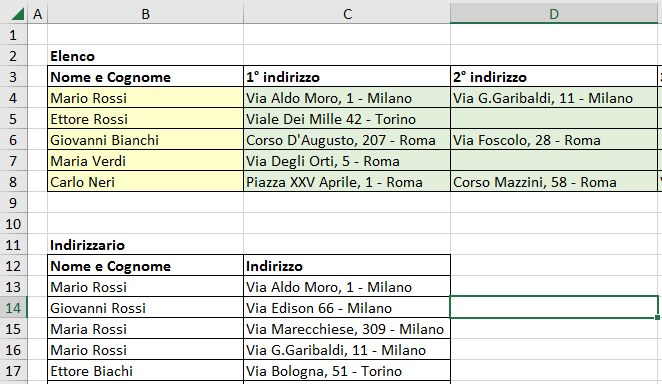
Task: Click the 2° indirizzo header cell
Action: 554,77
